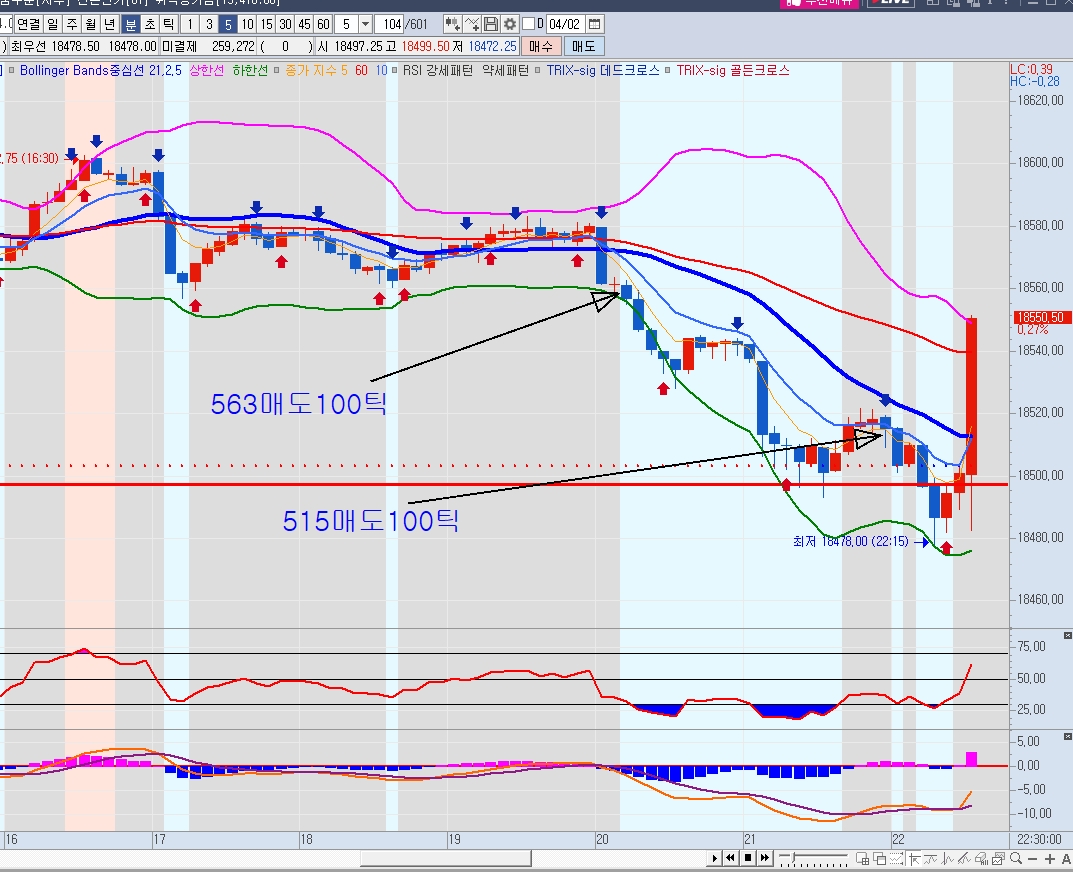Select the 틱 (tick) period button
Screen dimensions: 1073x872
(168, 25)
